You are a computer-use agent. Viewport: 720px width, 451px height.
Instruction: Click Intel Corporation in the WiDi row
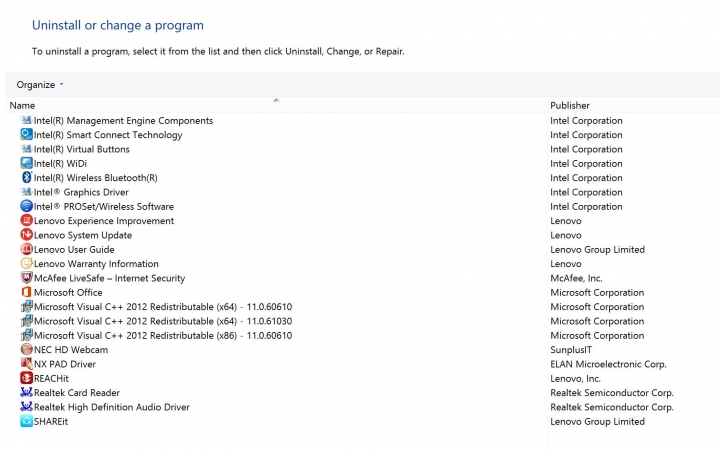coord(586,163)
